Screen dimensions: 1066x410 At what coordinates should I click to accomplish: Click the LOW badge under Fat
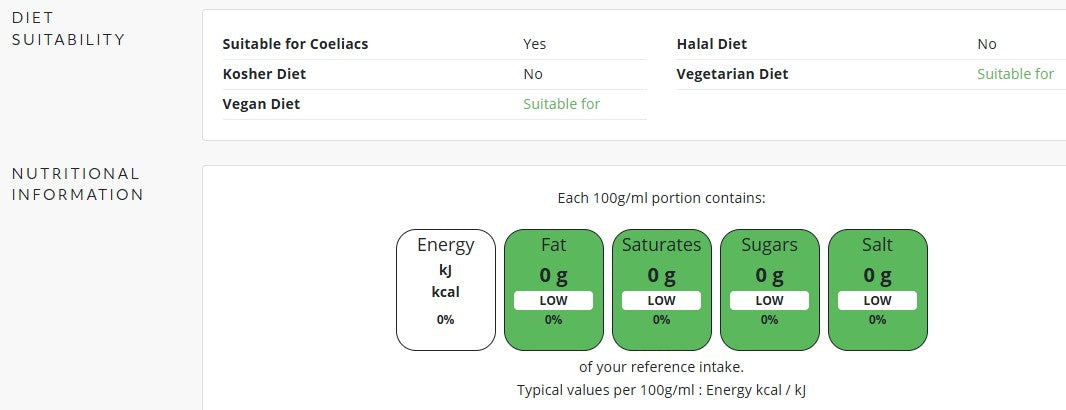pyautogui.click(x=553, y=300)
